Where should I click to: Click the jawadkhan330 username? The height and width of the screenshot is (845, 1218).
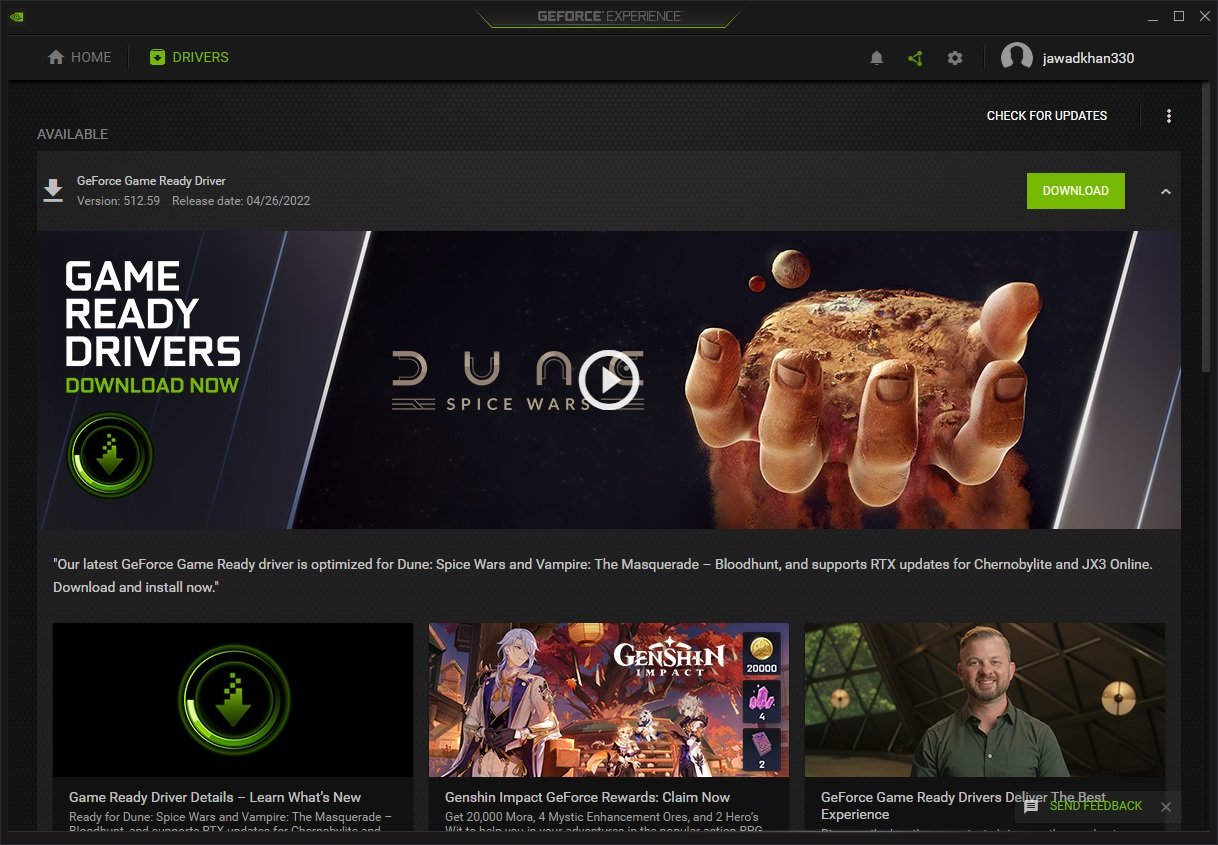(x=1088, y=58)
